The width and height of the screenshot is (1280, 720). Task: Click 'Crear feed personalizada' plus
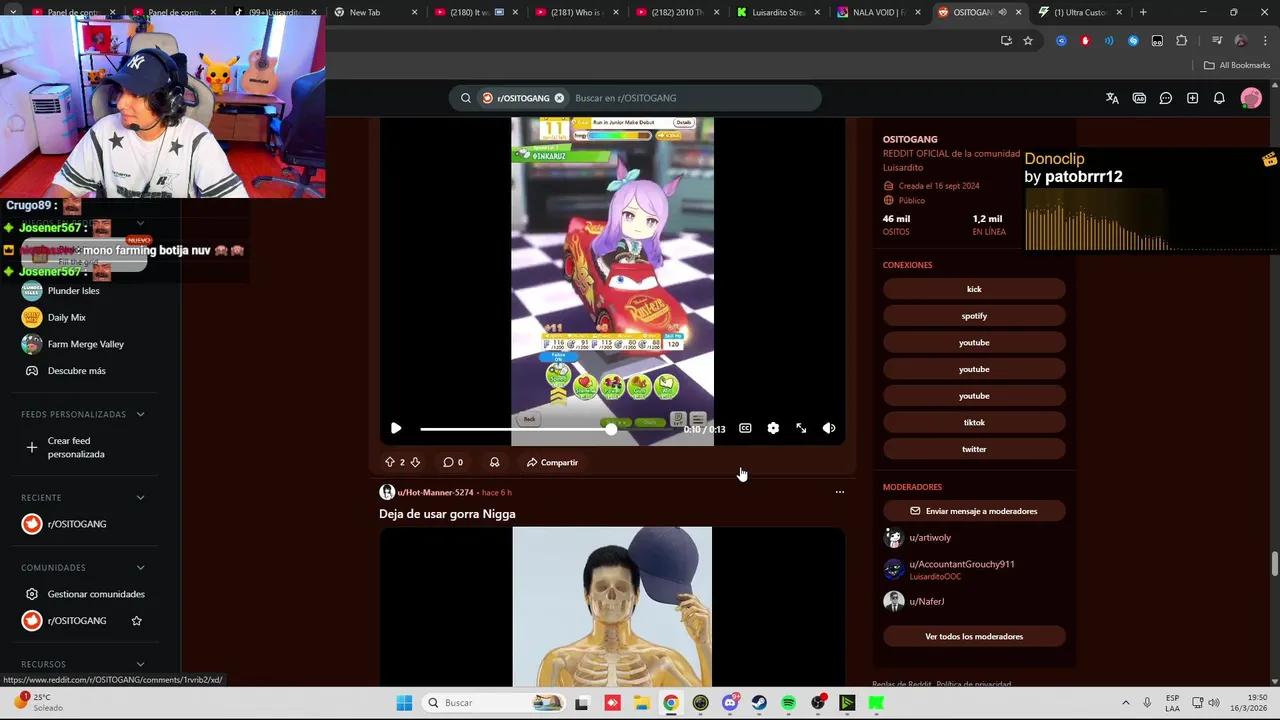click(x=32, y=447)
